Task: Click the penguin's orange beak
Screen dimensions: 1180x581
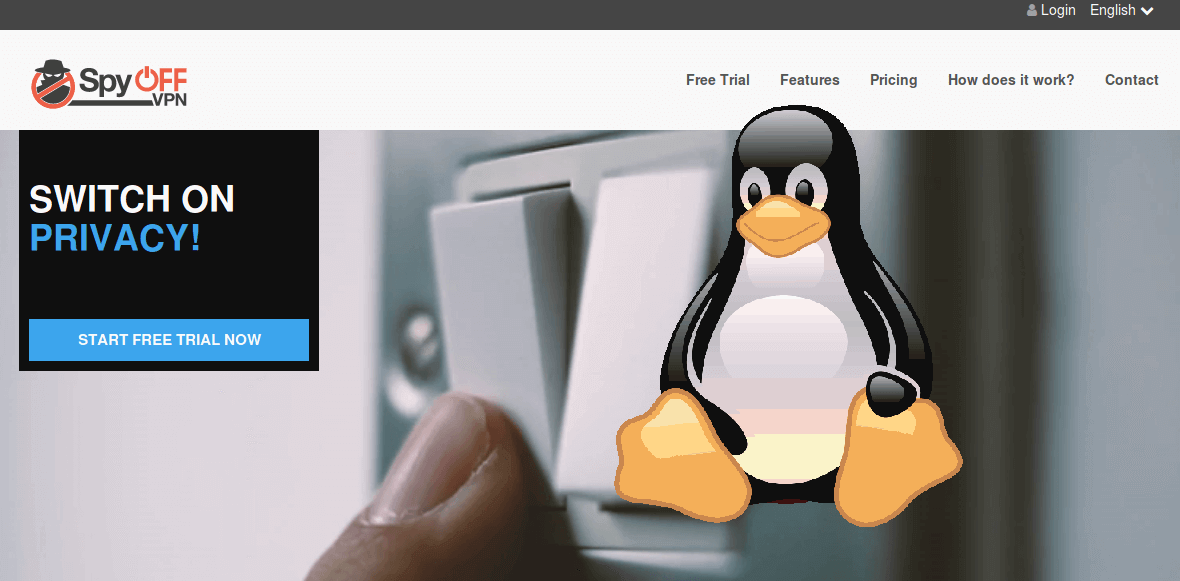Action: (783, 222)
